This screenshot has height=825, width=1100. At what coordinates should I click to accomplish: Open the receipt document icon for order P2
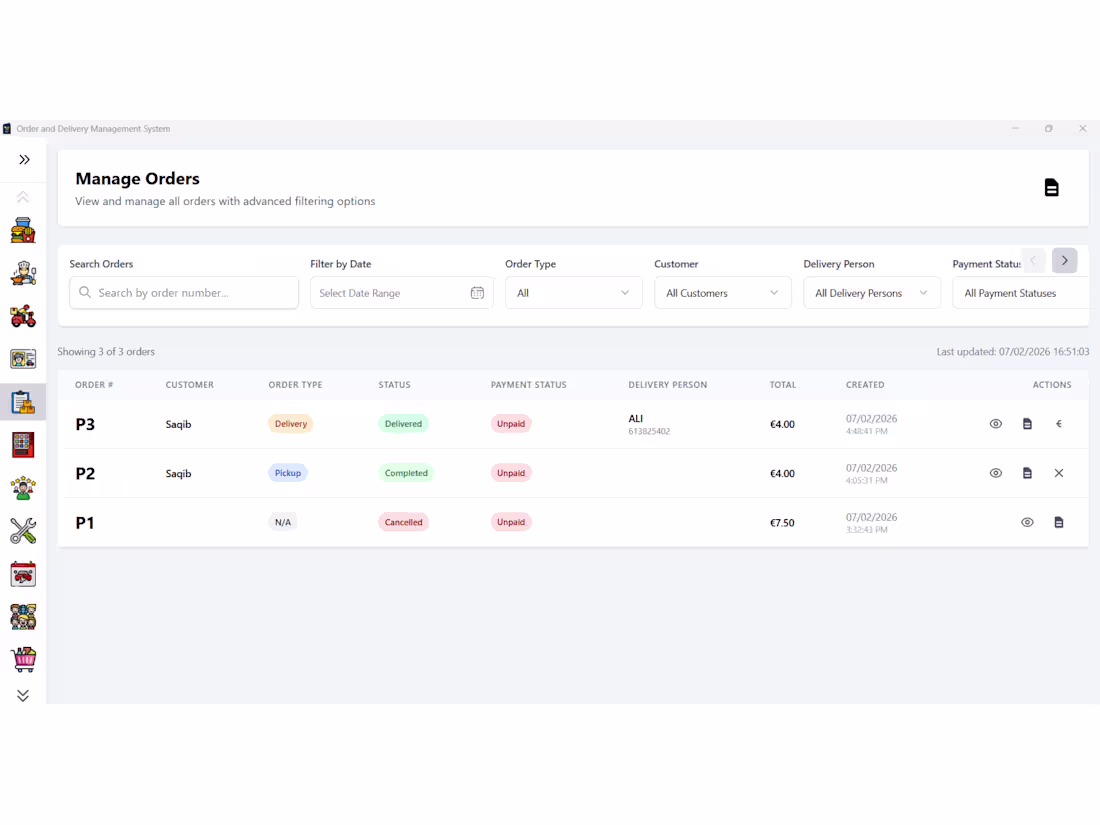point(1027,473)
